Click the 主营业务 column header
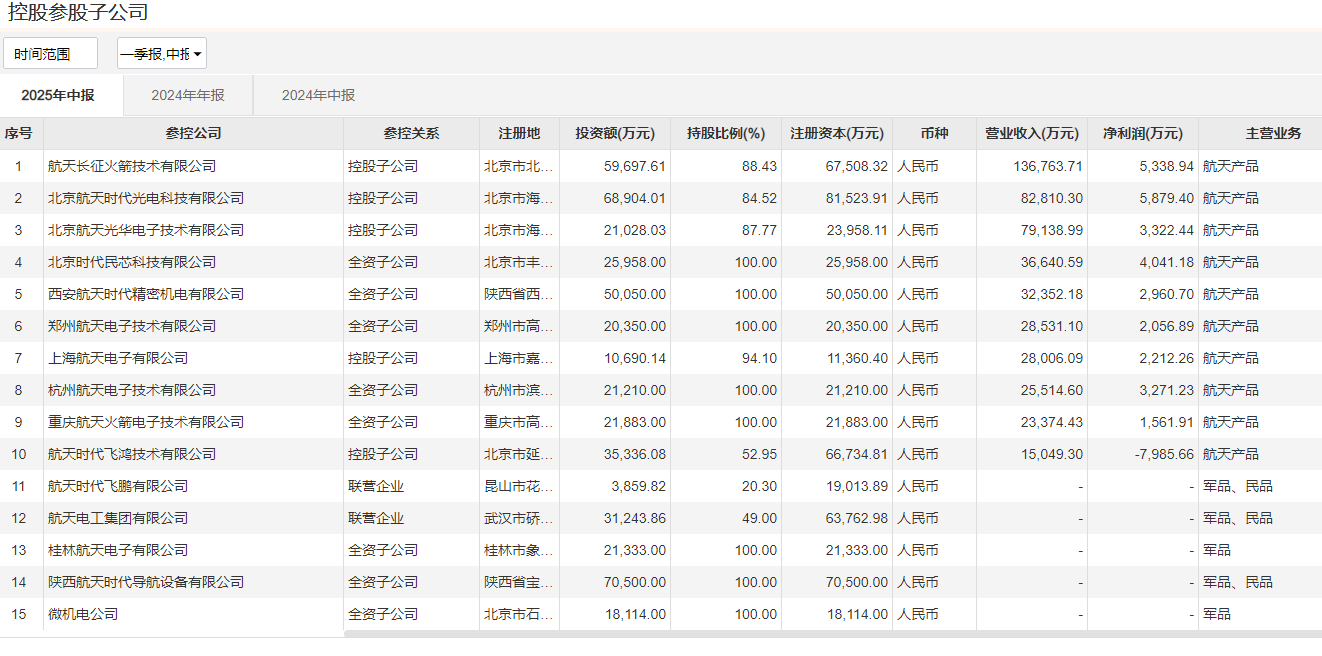The width and height of the screenshot is (1322, 656). tap(1273, 133)
